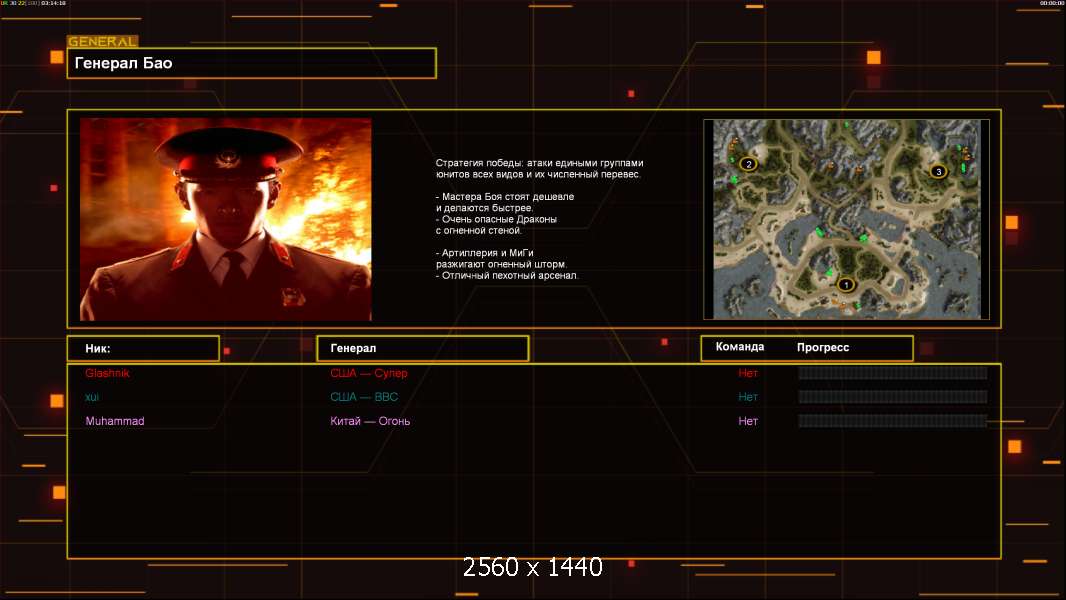This screenshot has width=1066, height=600.
Task: Click start position marker 2 on minimap
Action: 749,164
